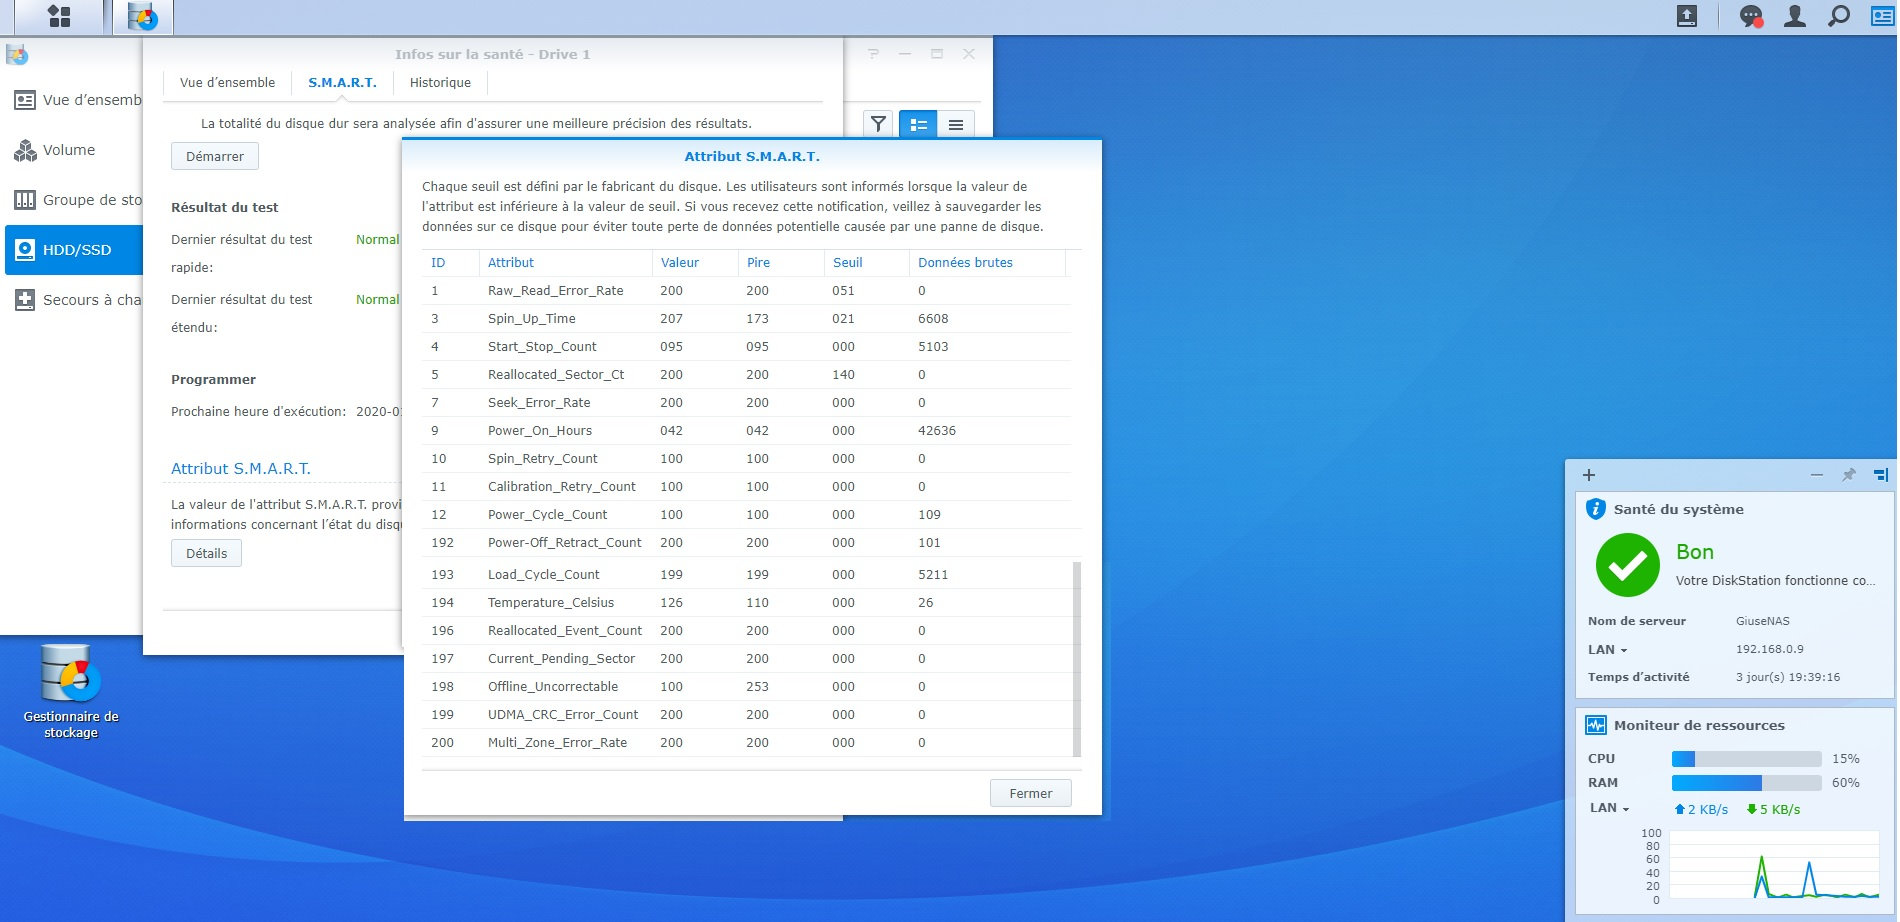Open Secours à chaud sidebar item

[75, 300]
